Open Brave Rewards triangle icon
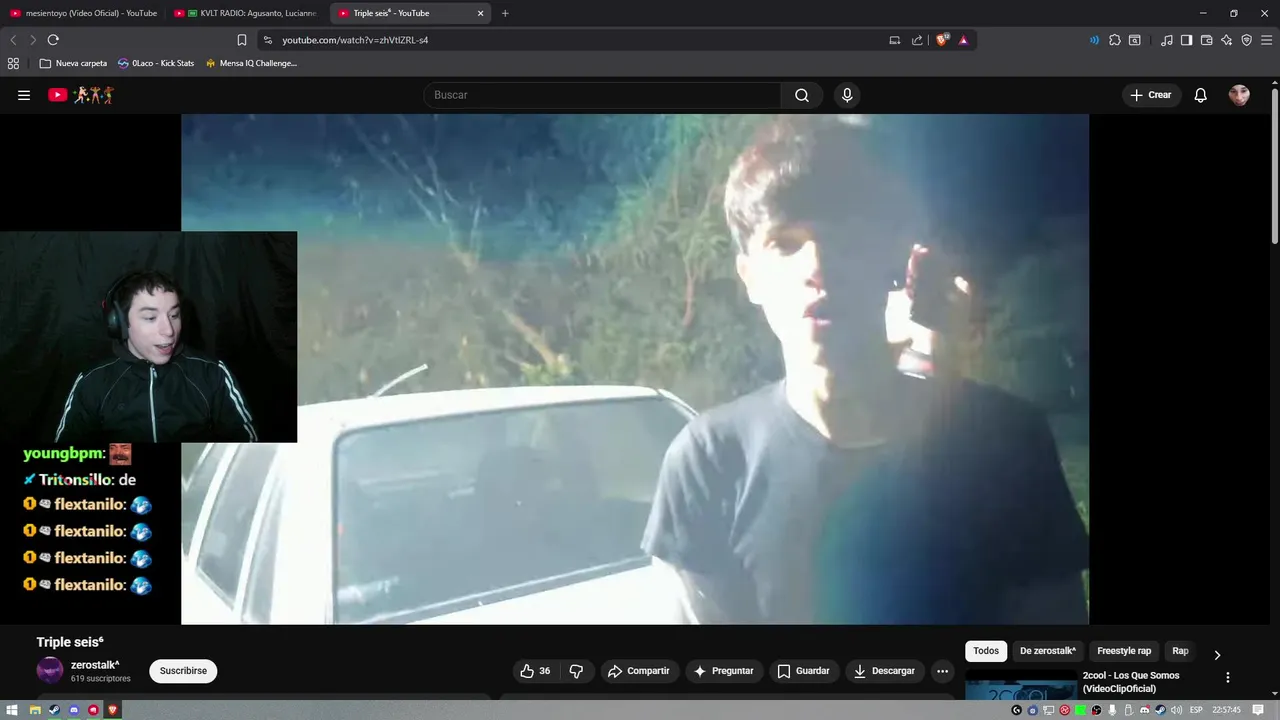 (x=963, y=40)
